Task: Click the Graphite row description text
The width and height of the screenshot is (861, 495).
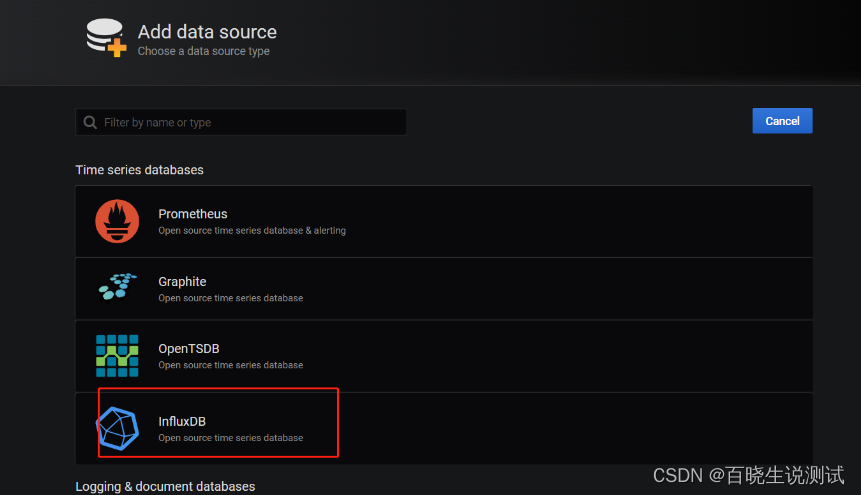Action: coord(231,298)
